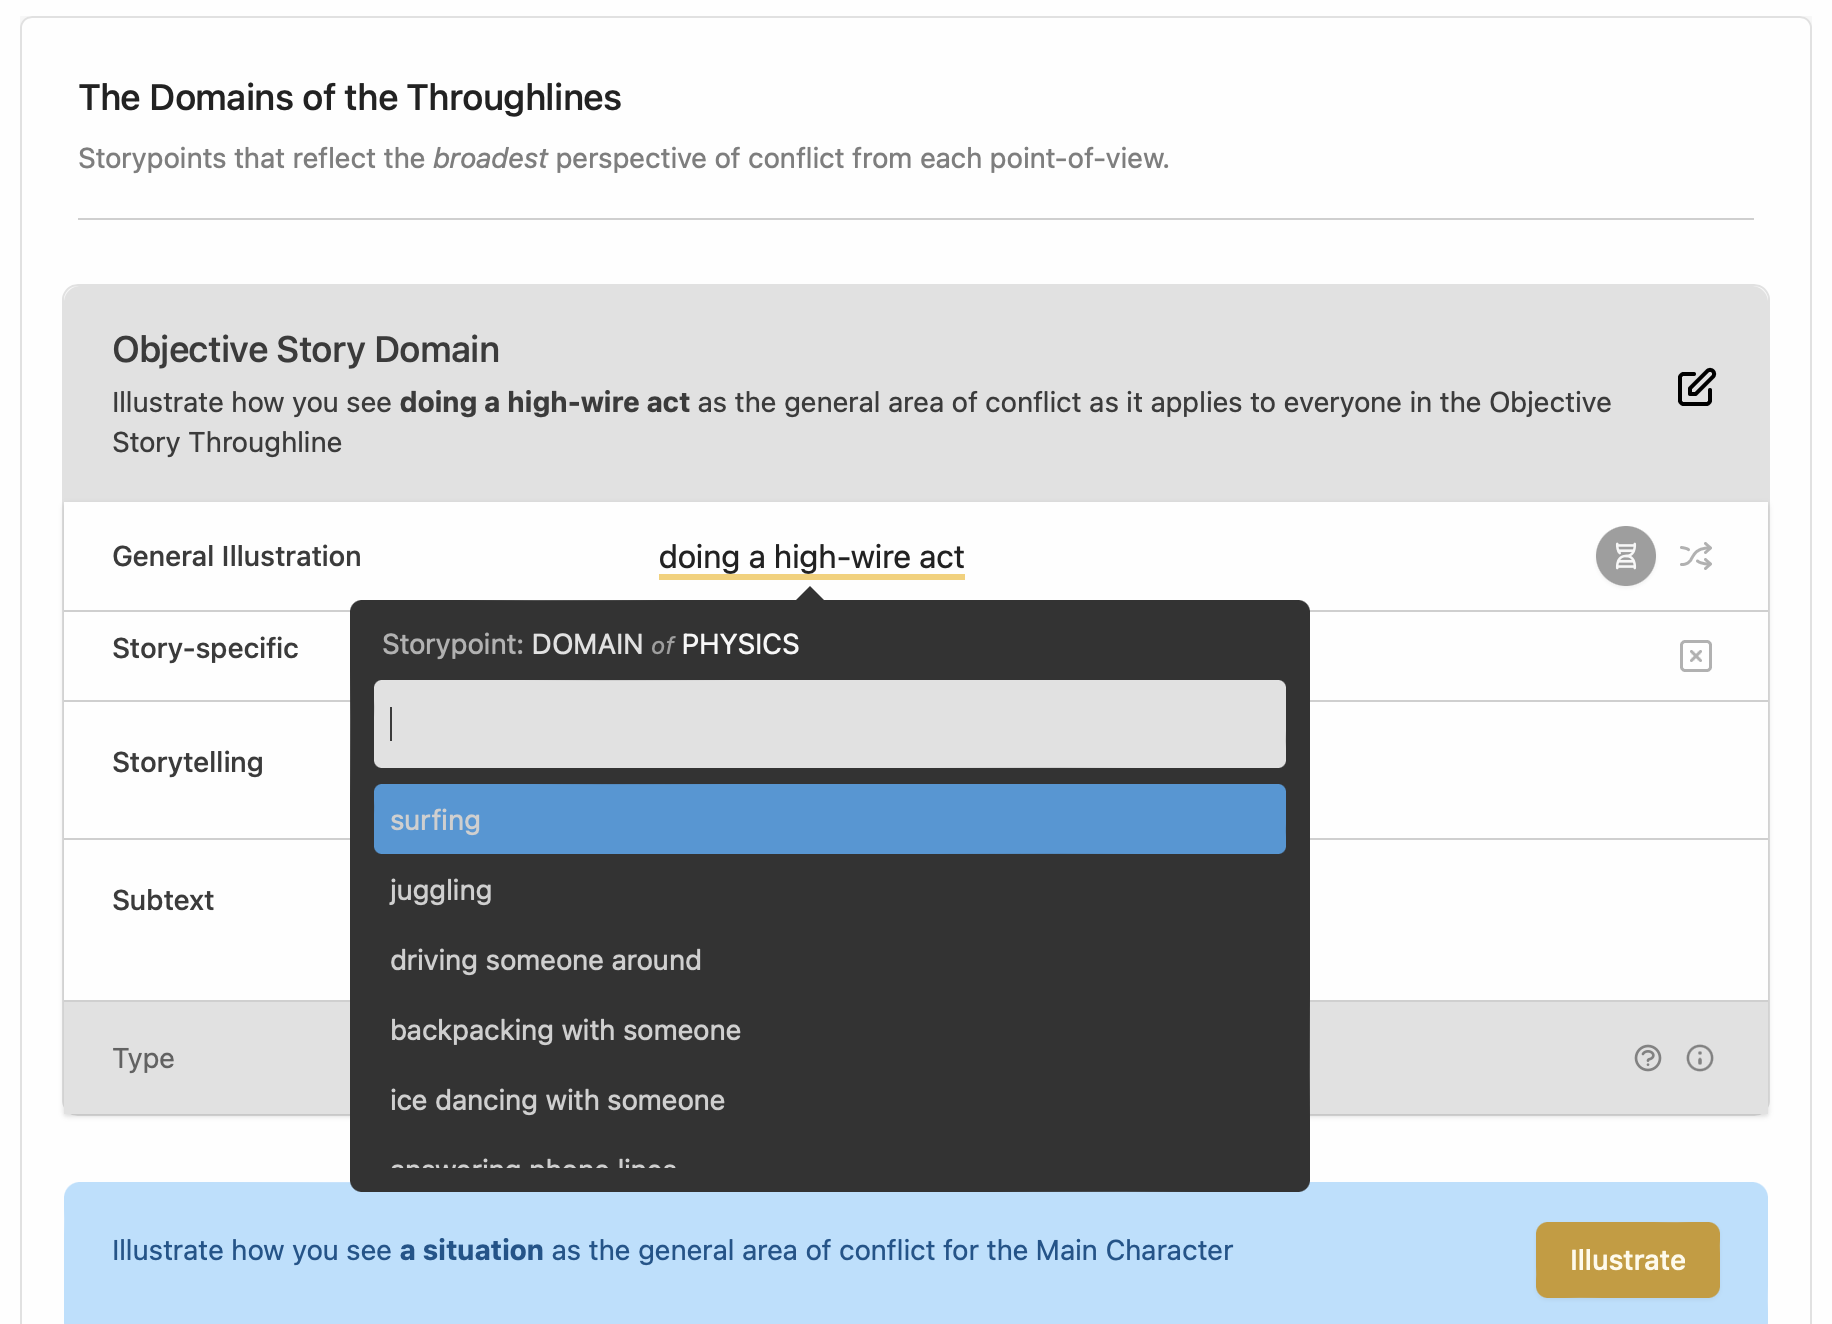Click the hourglass DNA icon button
1832x1324 pixels.
[x=1626, y=556]
